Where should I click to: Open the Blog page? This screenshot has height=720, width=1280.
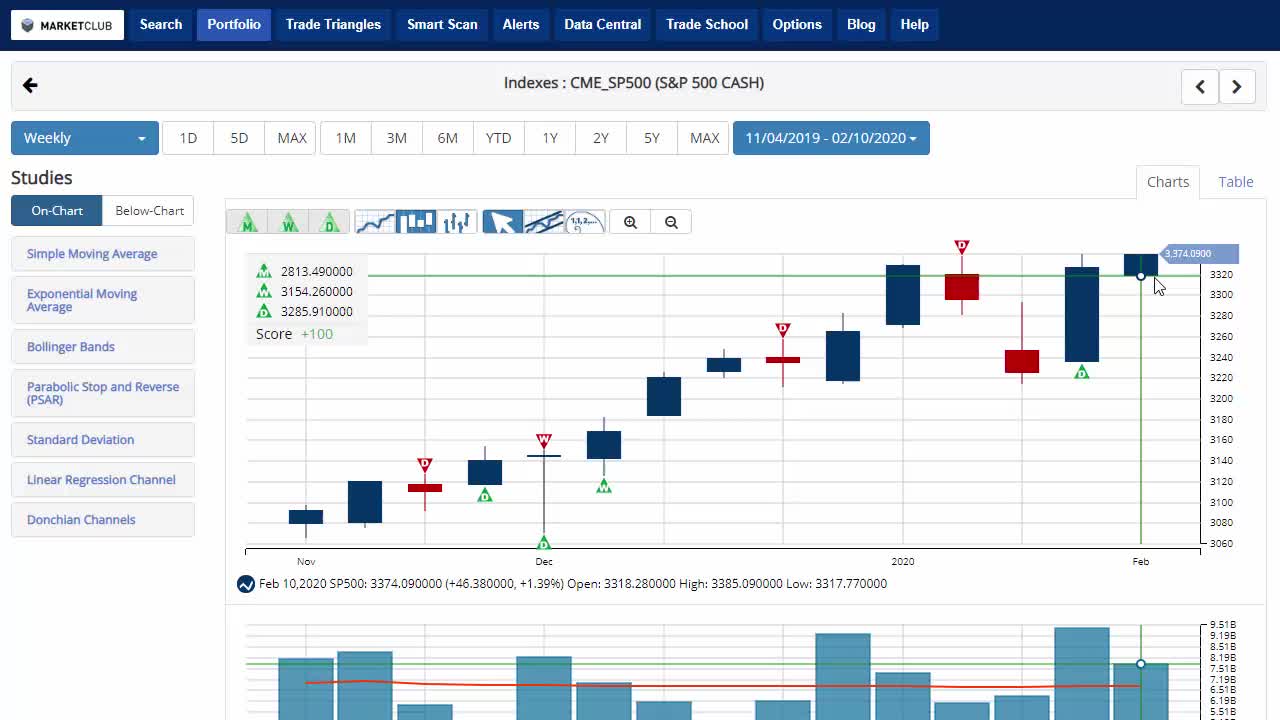[861, 24]
